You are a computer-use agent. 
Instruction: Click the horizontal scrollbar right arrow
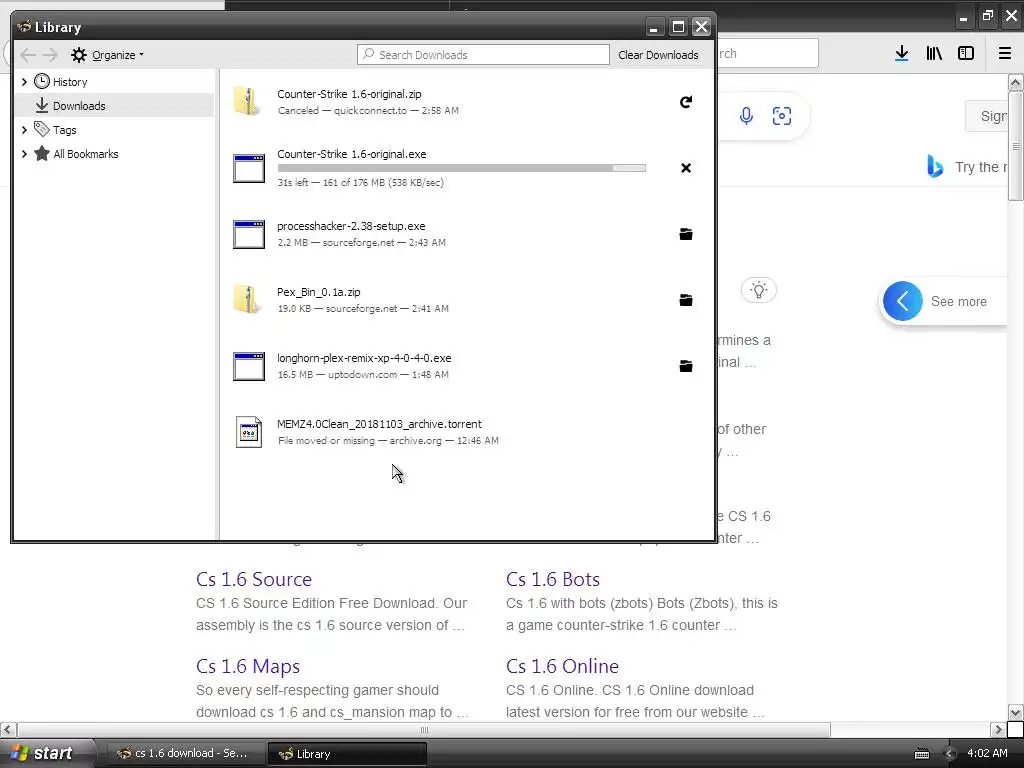point(998,729)
